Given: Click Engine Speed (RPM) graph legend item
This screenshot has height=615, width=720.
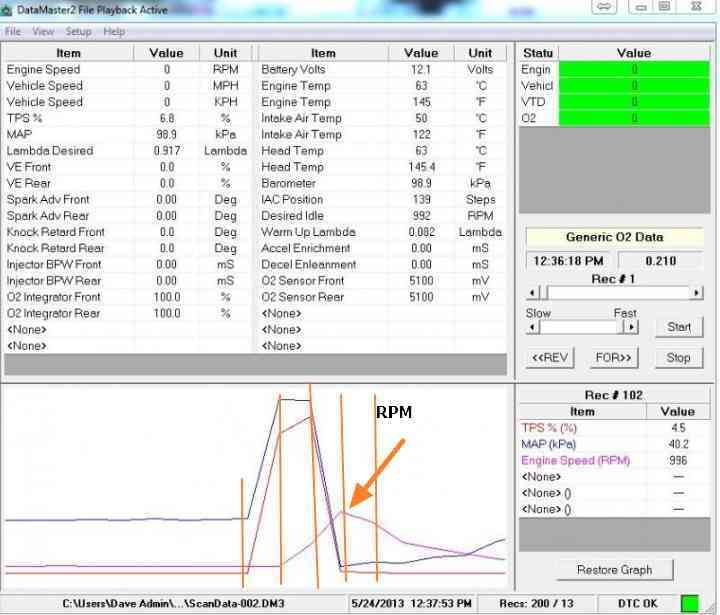Looking at the screenshot, I should pos(576,461).
